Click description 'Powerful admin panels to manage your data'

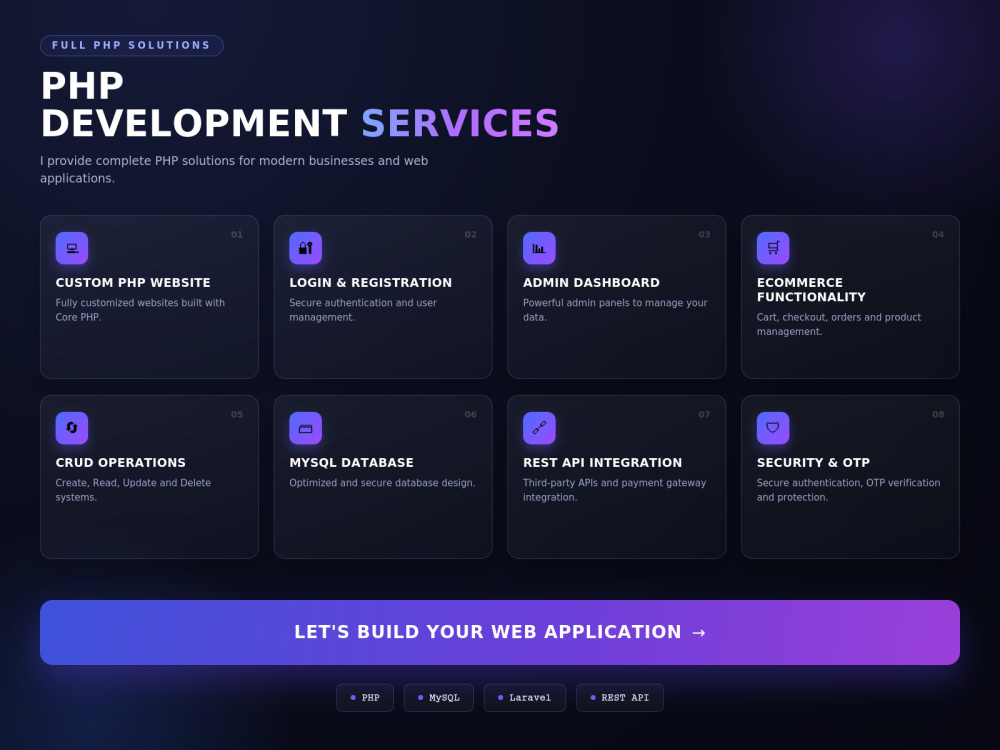point(615,310)
